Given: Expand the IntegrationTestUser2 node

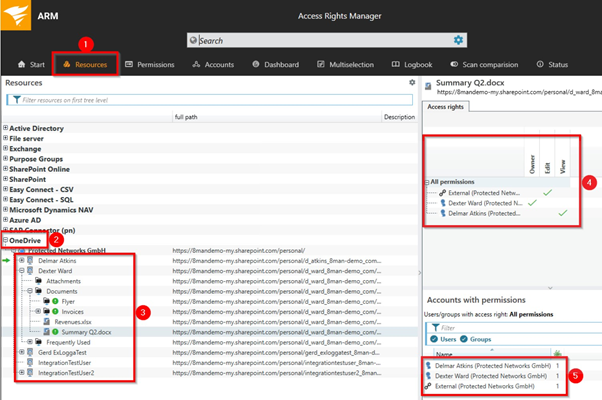Looking at the screenshot, I should (x=22, y=372).
